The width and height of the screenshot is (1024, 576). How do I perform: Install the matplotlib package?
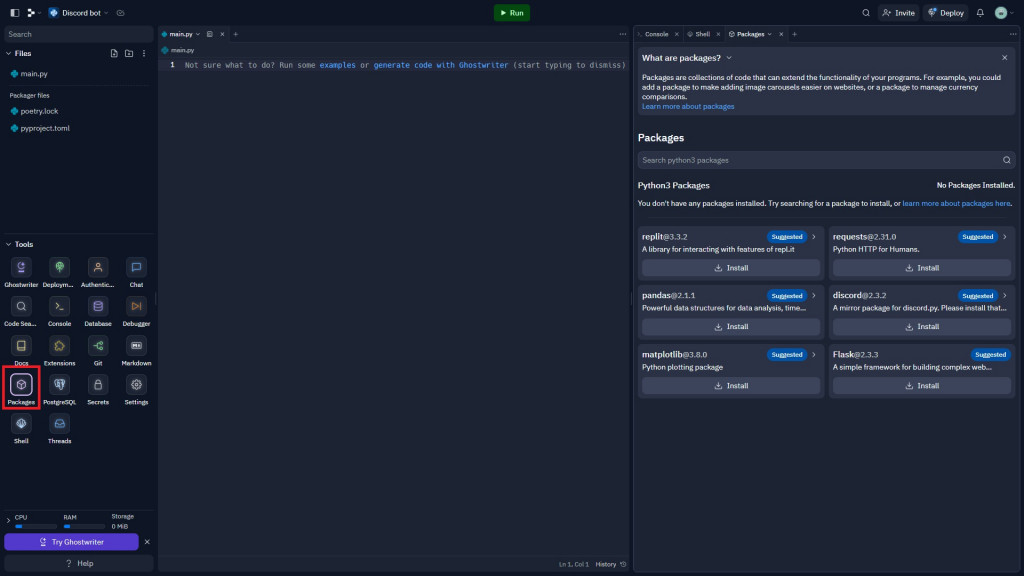click(x=731, y=386)
